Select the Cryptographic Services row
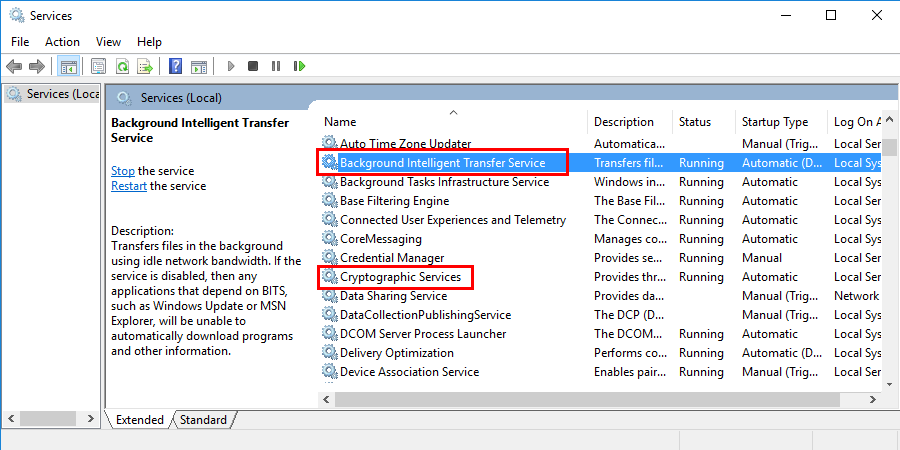Viewport: 900px width, 450px height. (x=600, y=277)
